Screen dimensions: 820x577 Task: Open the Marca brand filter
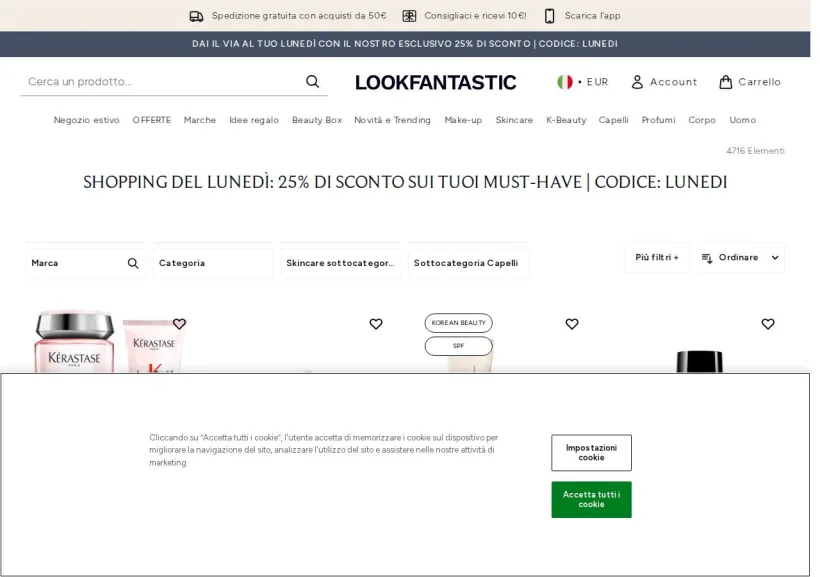tap(85, 263)
